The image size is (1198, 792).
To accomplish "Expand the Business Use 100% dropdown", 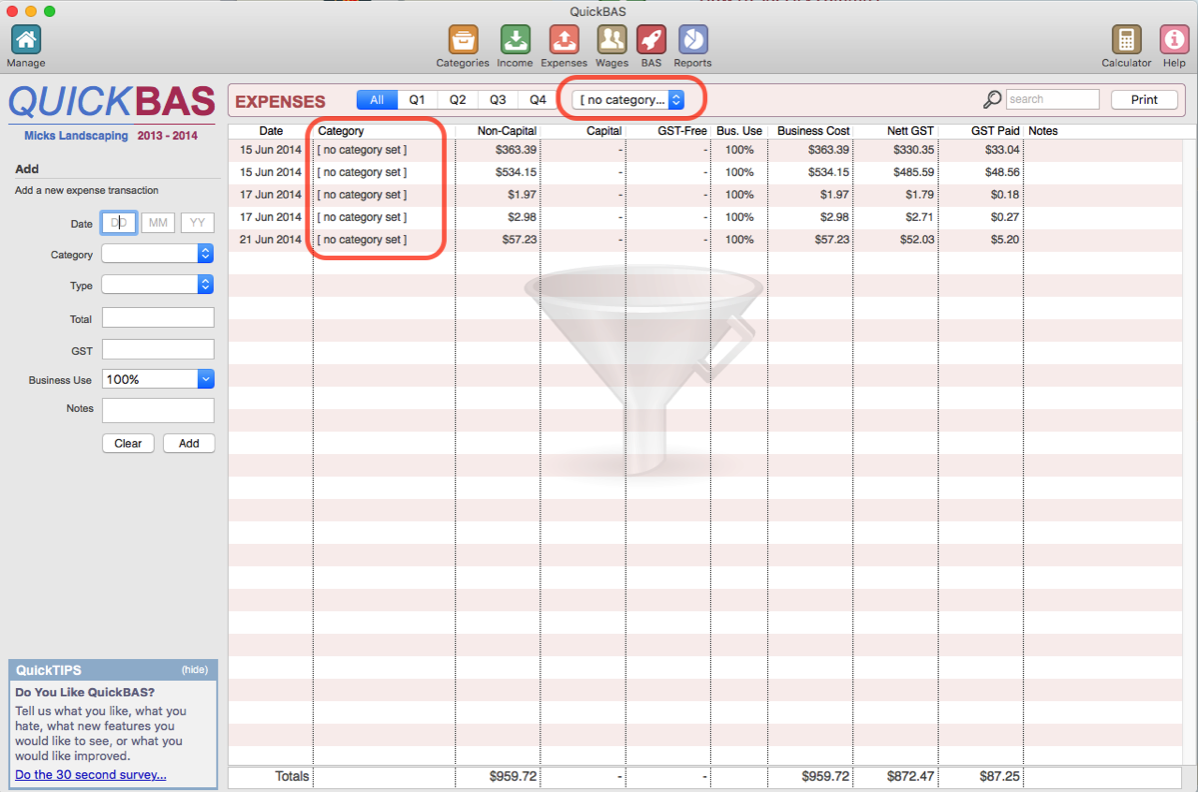I will coord(158,380).
